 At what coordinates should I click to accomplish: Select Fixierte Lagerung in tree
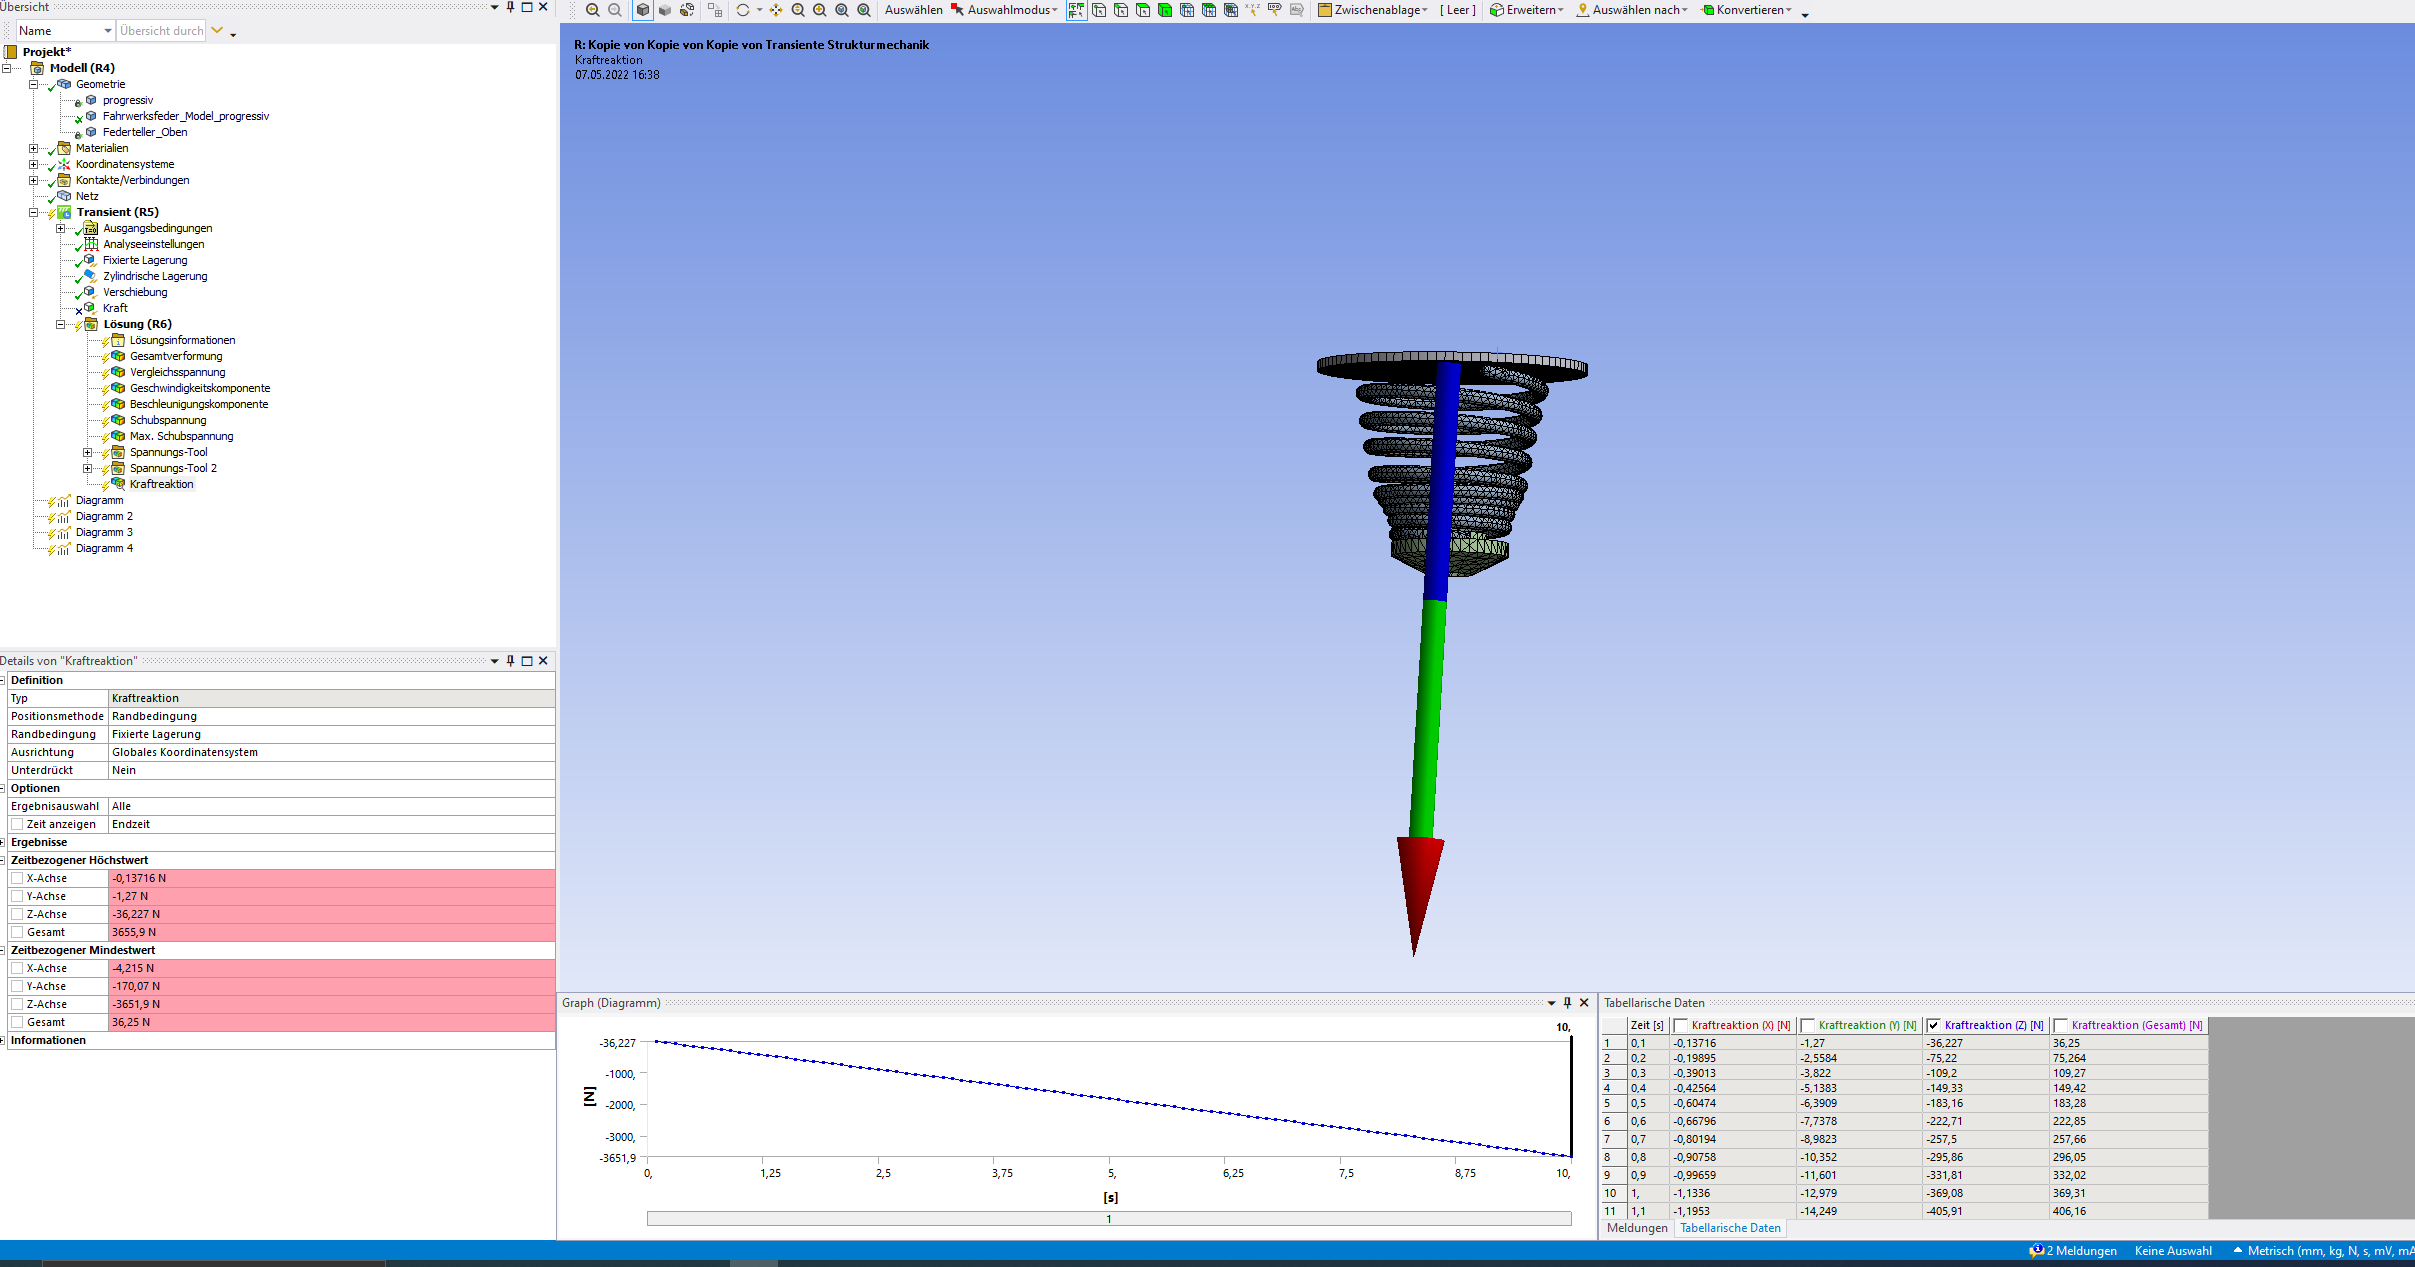145,260
